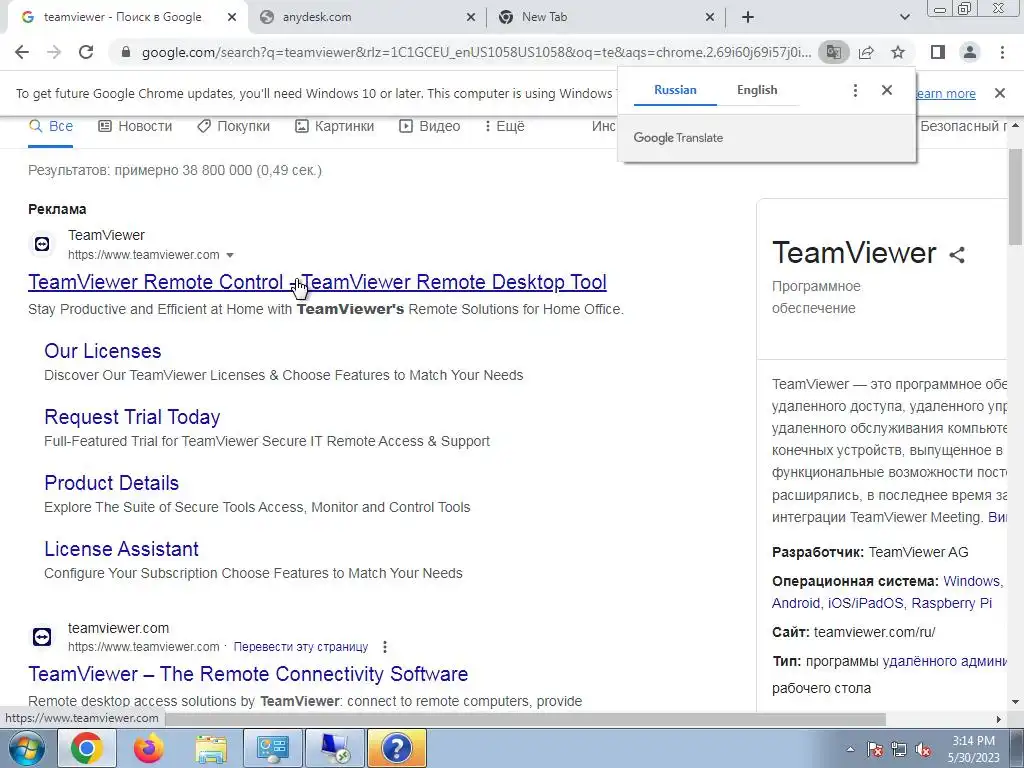1024x768 pixels.
Task: Click the padlock site info icon
Action: click(126, 52)
